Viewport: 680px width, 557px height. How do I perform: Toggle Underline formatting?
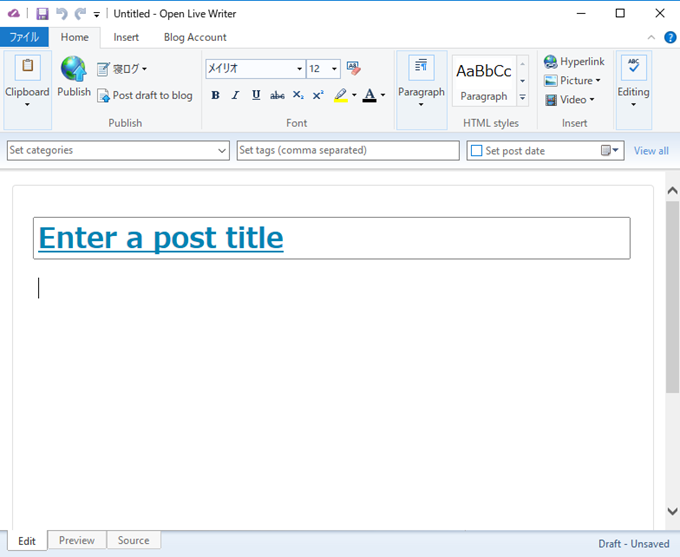tap(256, 95)
